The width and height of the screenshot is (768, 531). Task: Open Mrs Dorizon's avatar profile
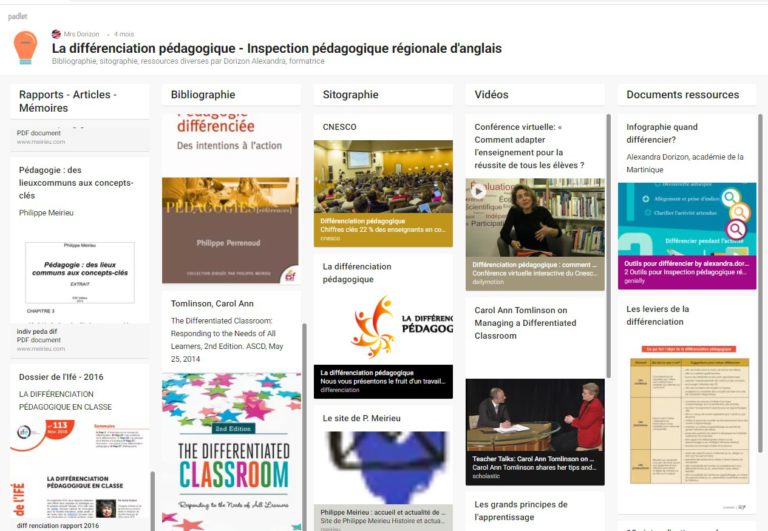coord(56,34)
